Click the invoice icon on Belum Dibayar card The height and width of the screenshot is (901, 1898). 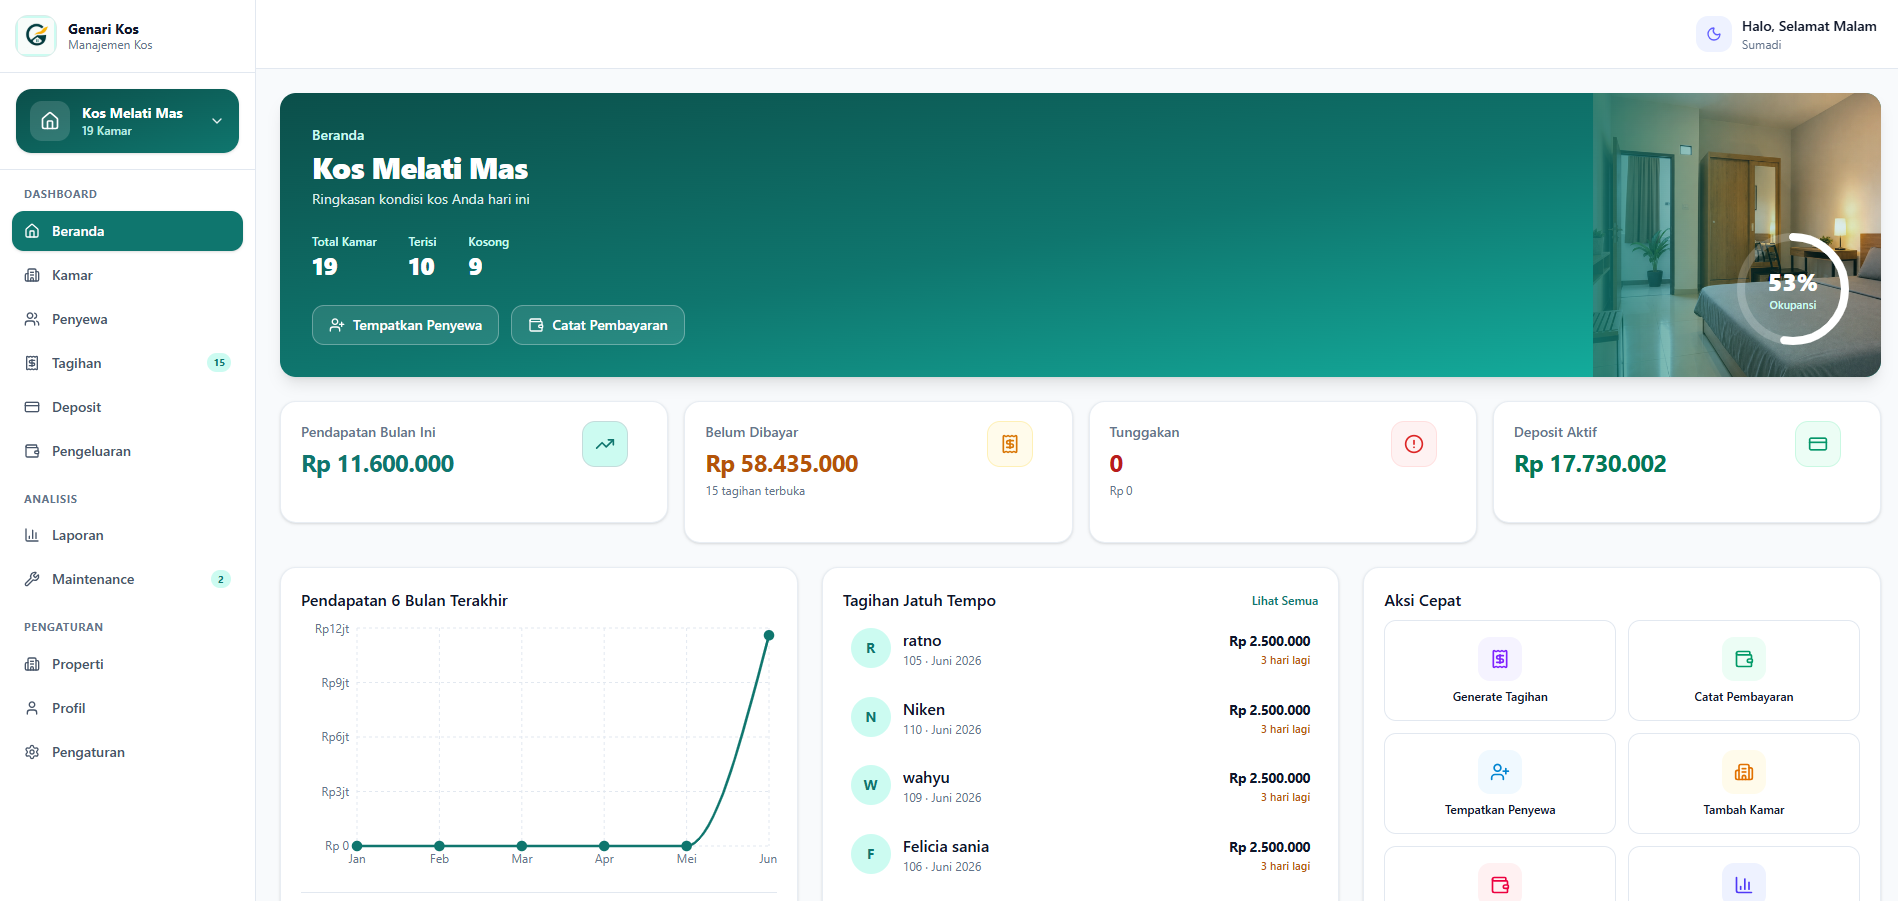1010,444
